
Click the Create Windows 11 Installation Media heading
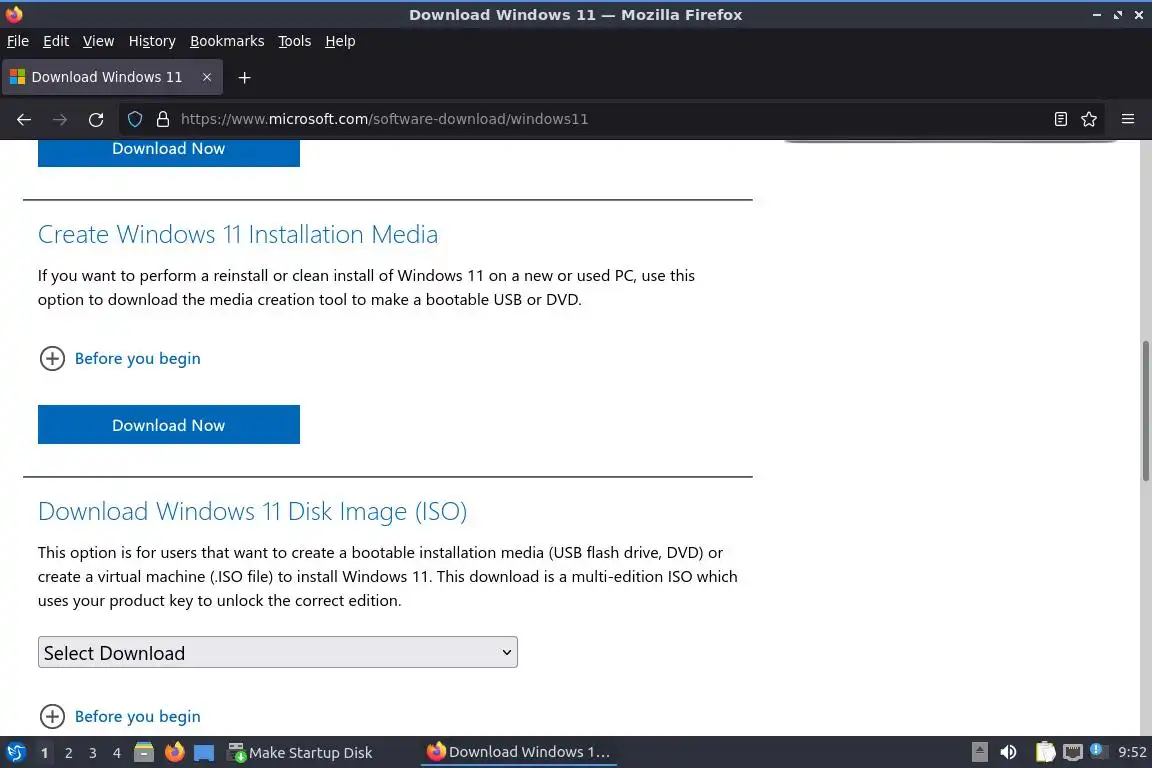pos(238,234)
